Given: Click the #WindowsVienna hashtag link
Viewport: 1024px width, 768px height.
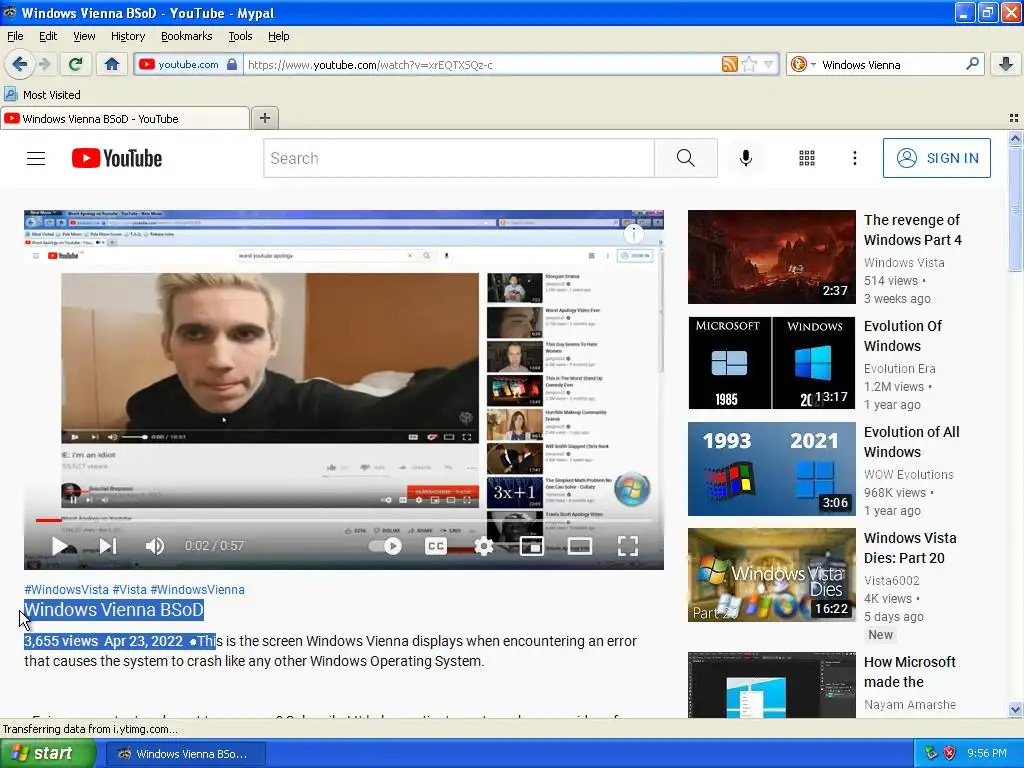Looking at the screenshot, I should (x=198, y=589).
